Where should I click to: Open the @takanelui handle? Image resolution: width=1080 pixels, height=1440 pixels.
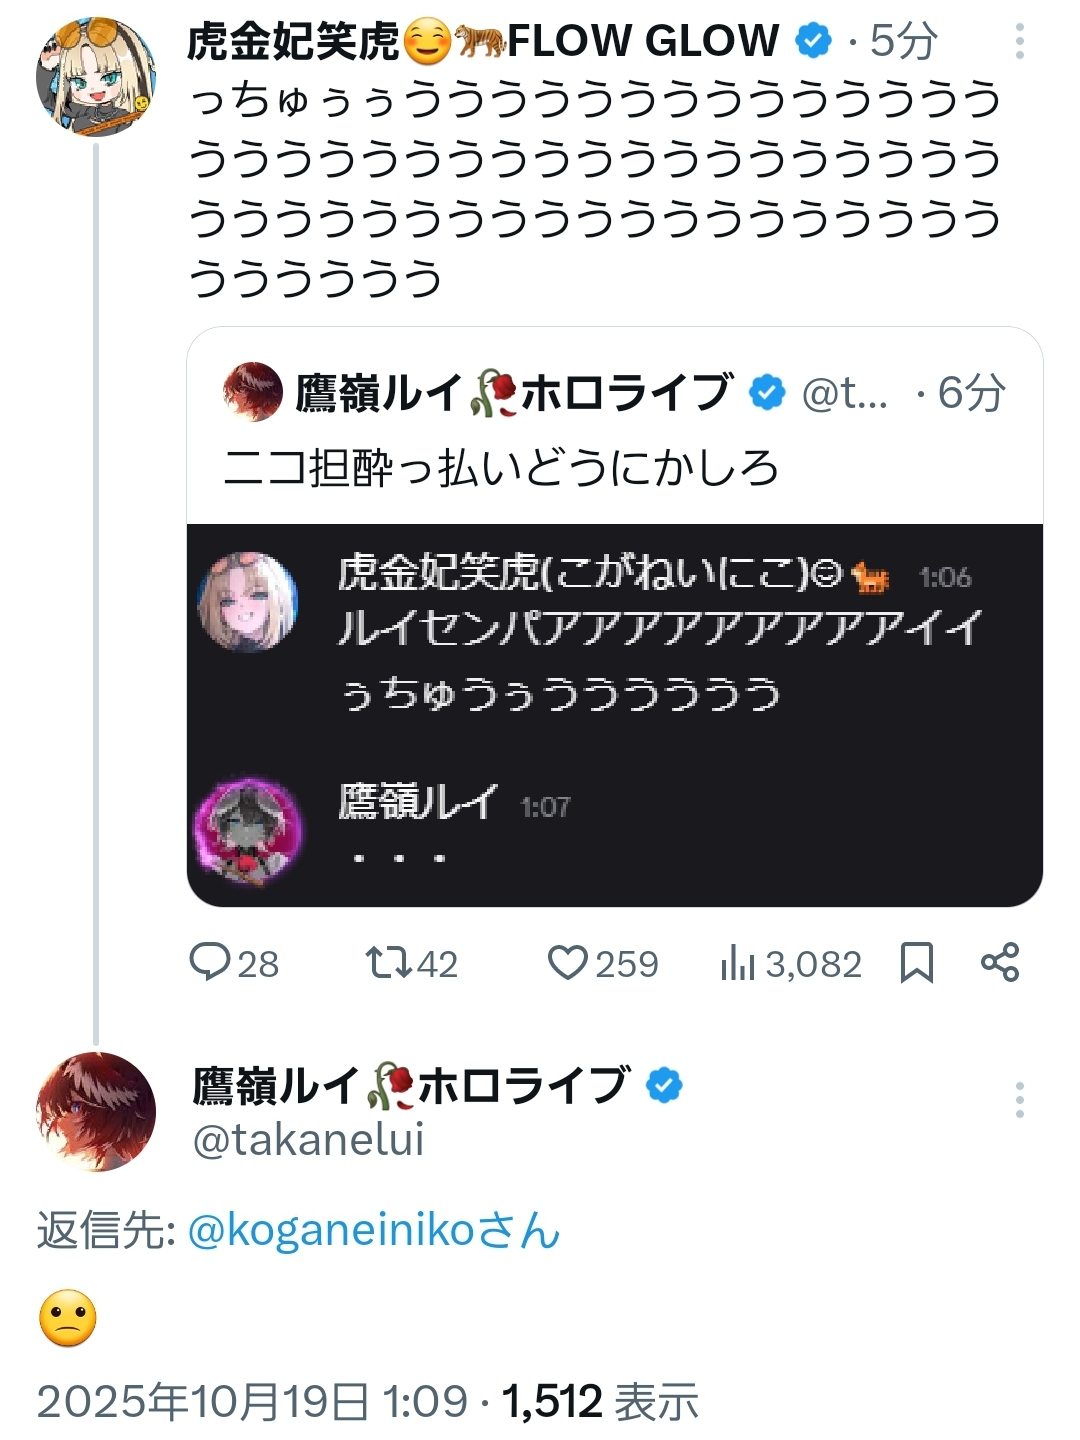[308, 1140]
